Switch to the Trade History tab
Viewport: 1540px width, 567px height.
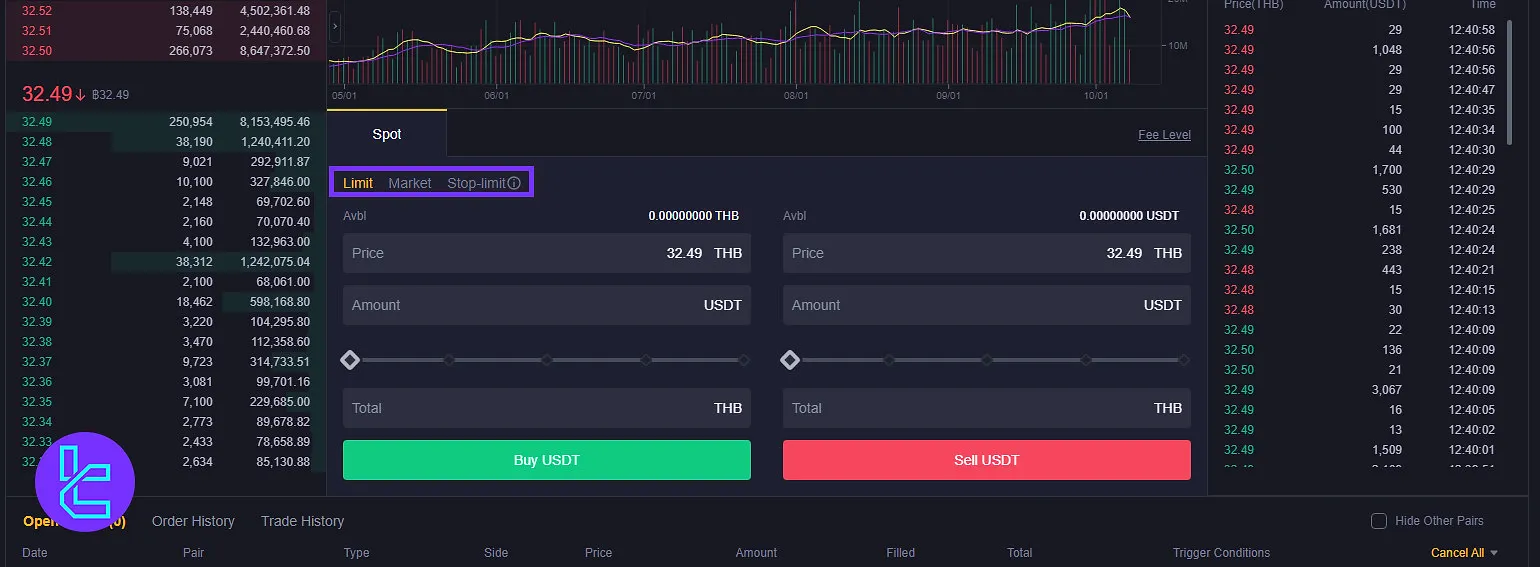tap(302, 521)
